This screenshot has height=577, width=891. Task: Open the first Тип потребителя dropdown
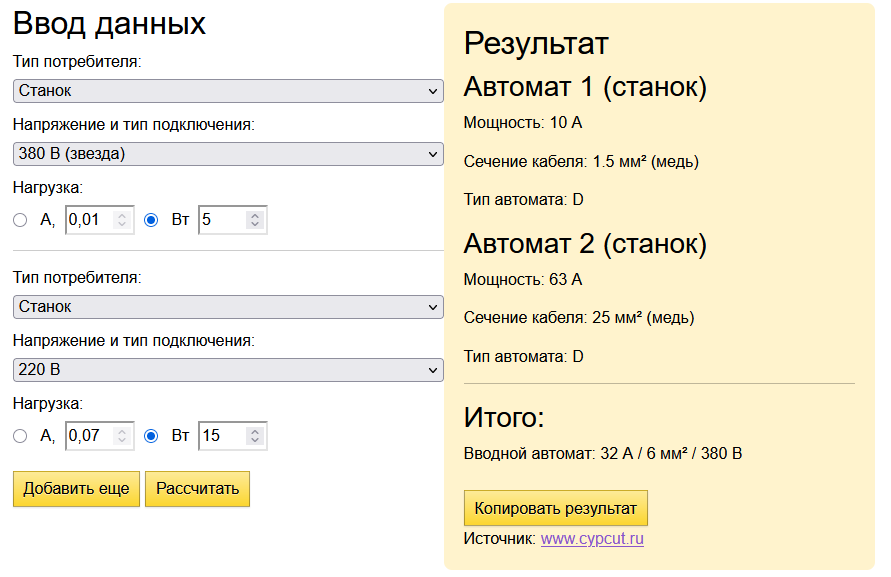click(228, 91)
